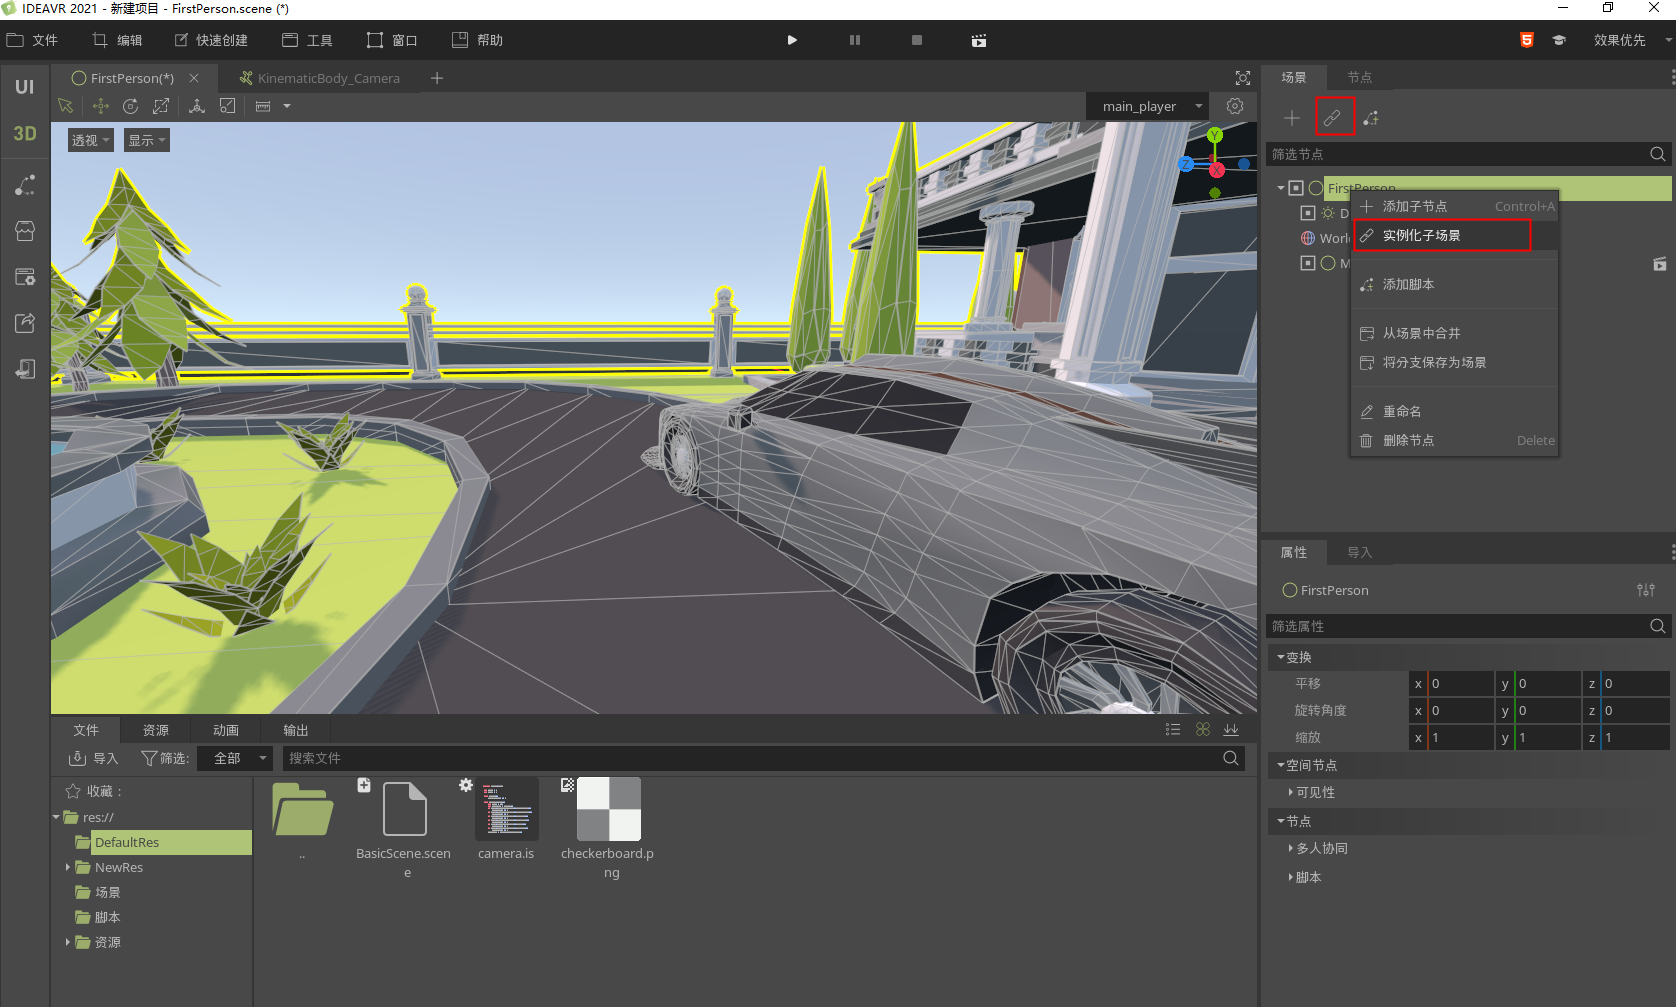1676x1007 pixels.
Task: Click the arrow select tool
Action: click(66, 106)
